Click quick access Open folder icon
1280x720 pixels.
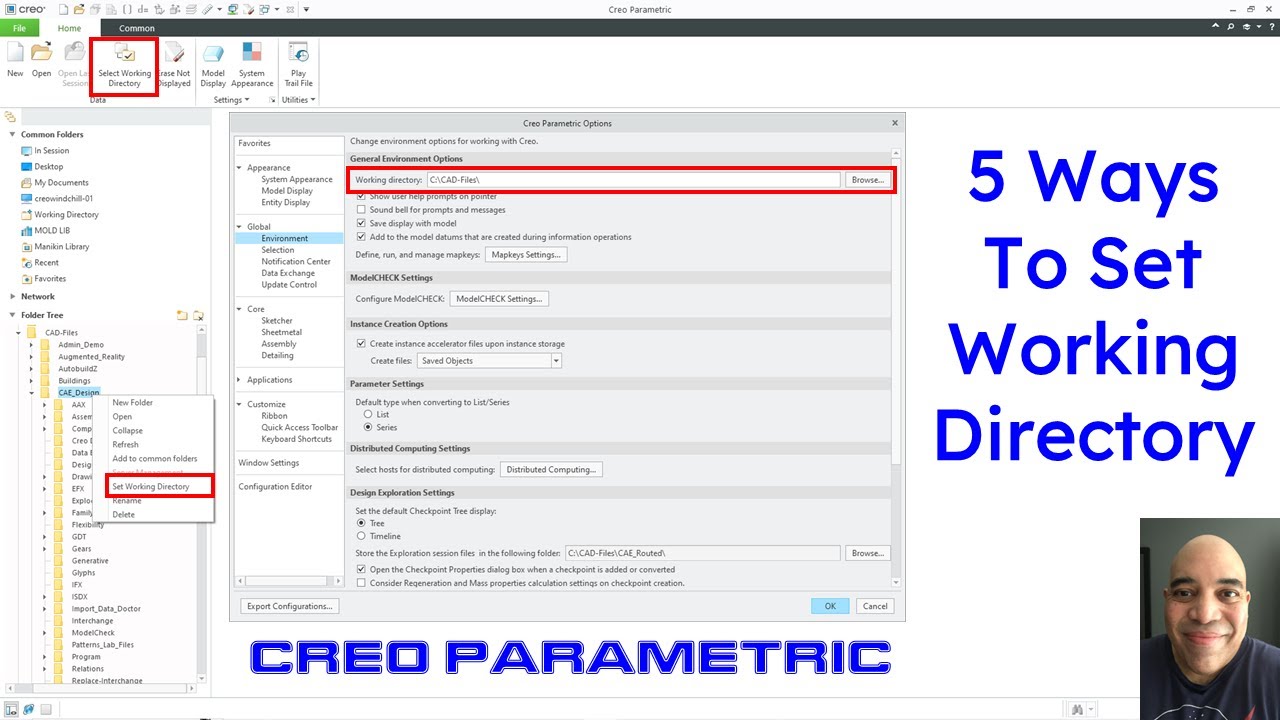(81, 9)
